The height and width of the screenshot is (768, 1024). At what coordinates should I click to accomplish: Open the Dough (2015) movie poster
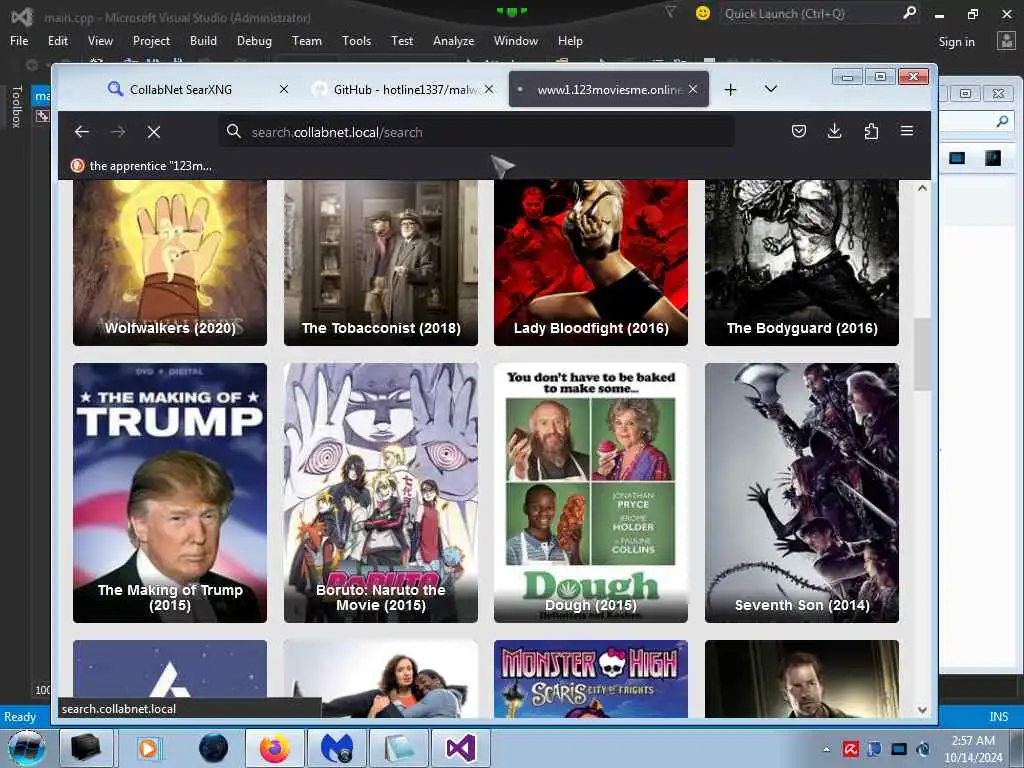tap(591, 492)
